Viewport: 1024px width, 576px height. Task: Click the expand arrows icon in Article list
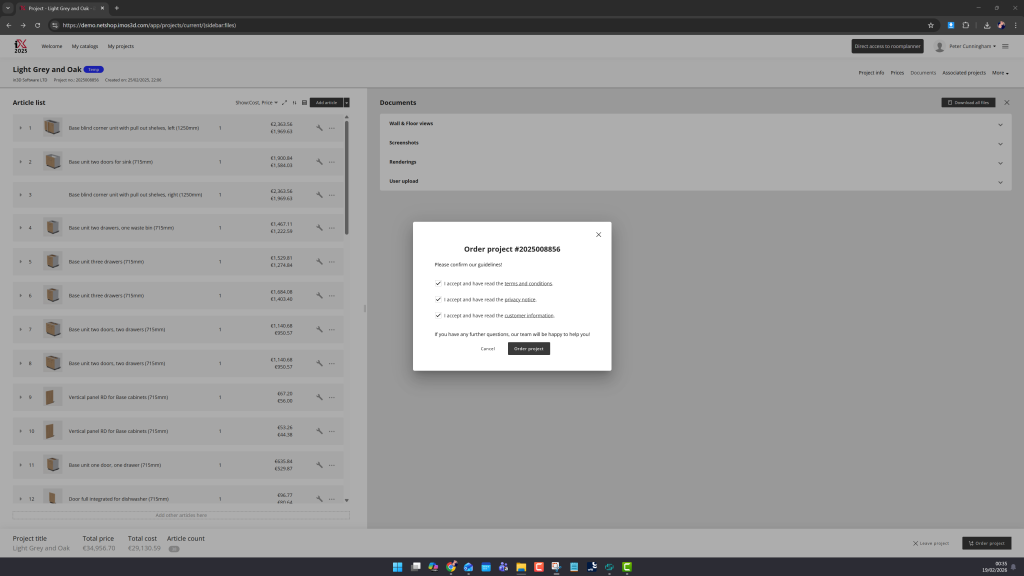point(284,102)
